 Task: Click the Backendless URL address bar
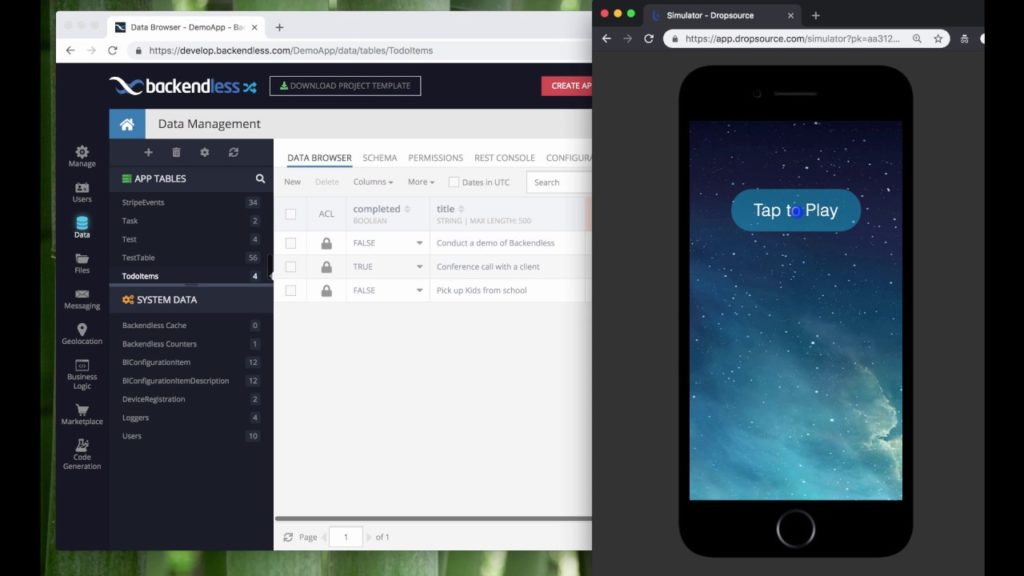[359, 50]
